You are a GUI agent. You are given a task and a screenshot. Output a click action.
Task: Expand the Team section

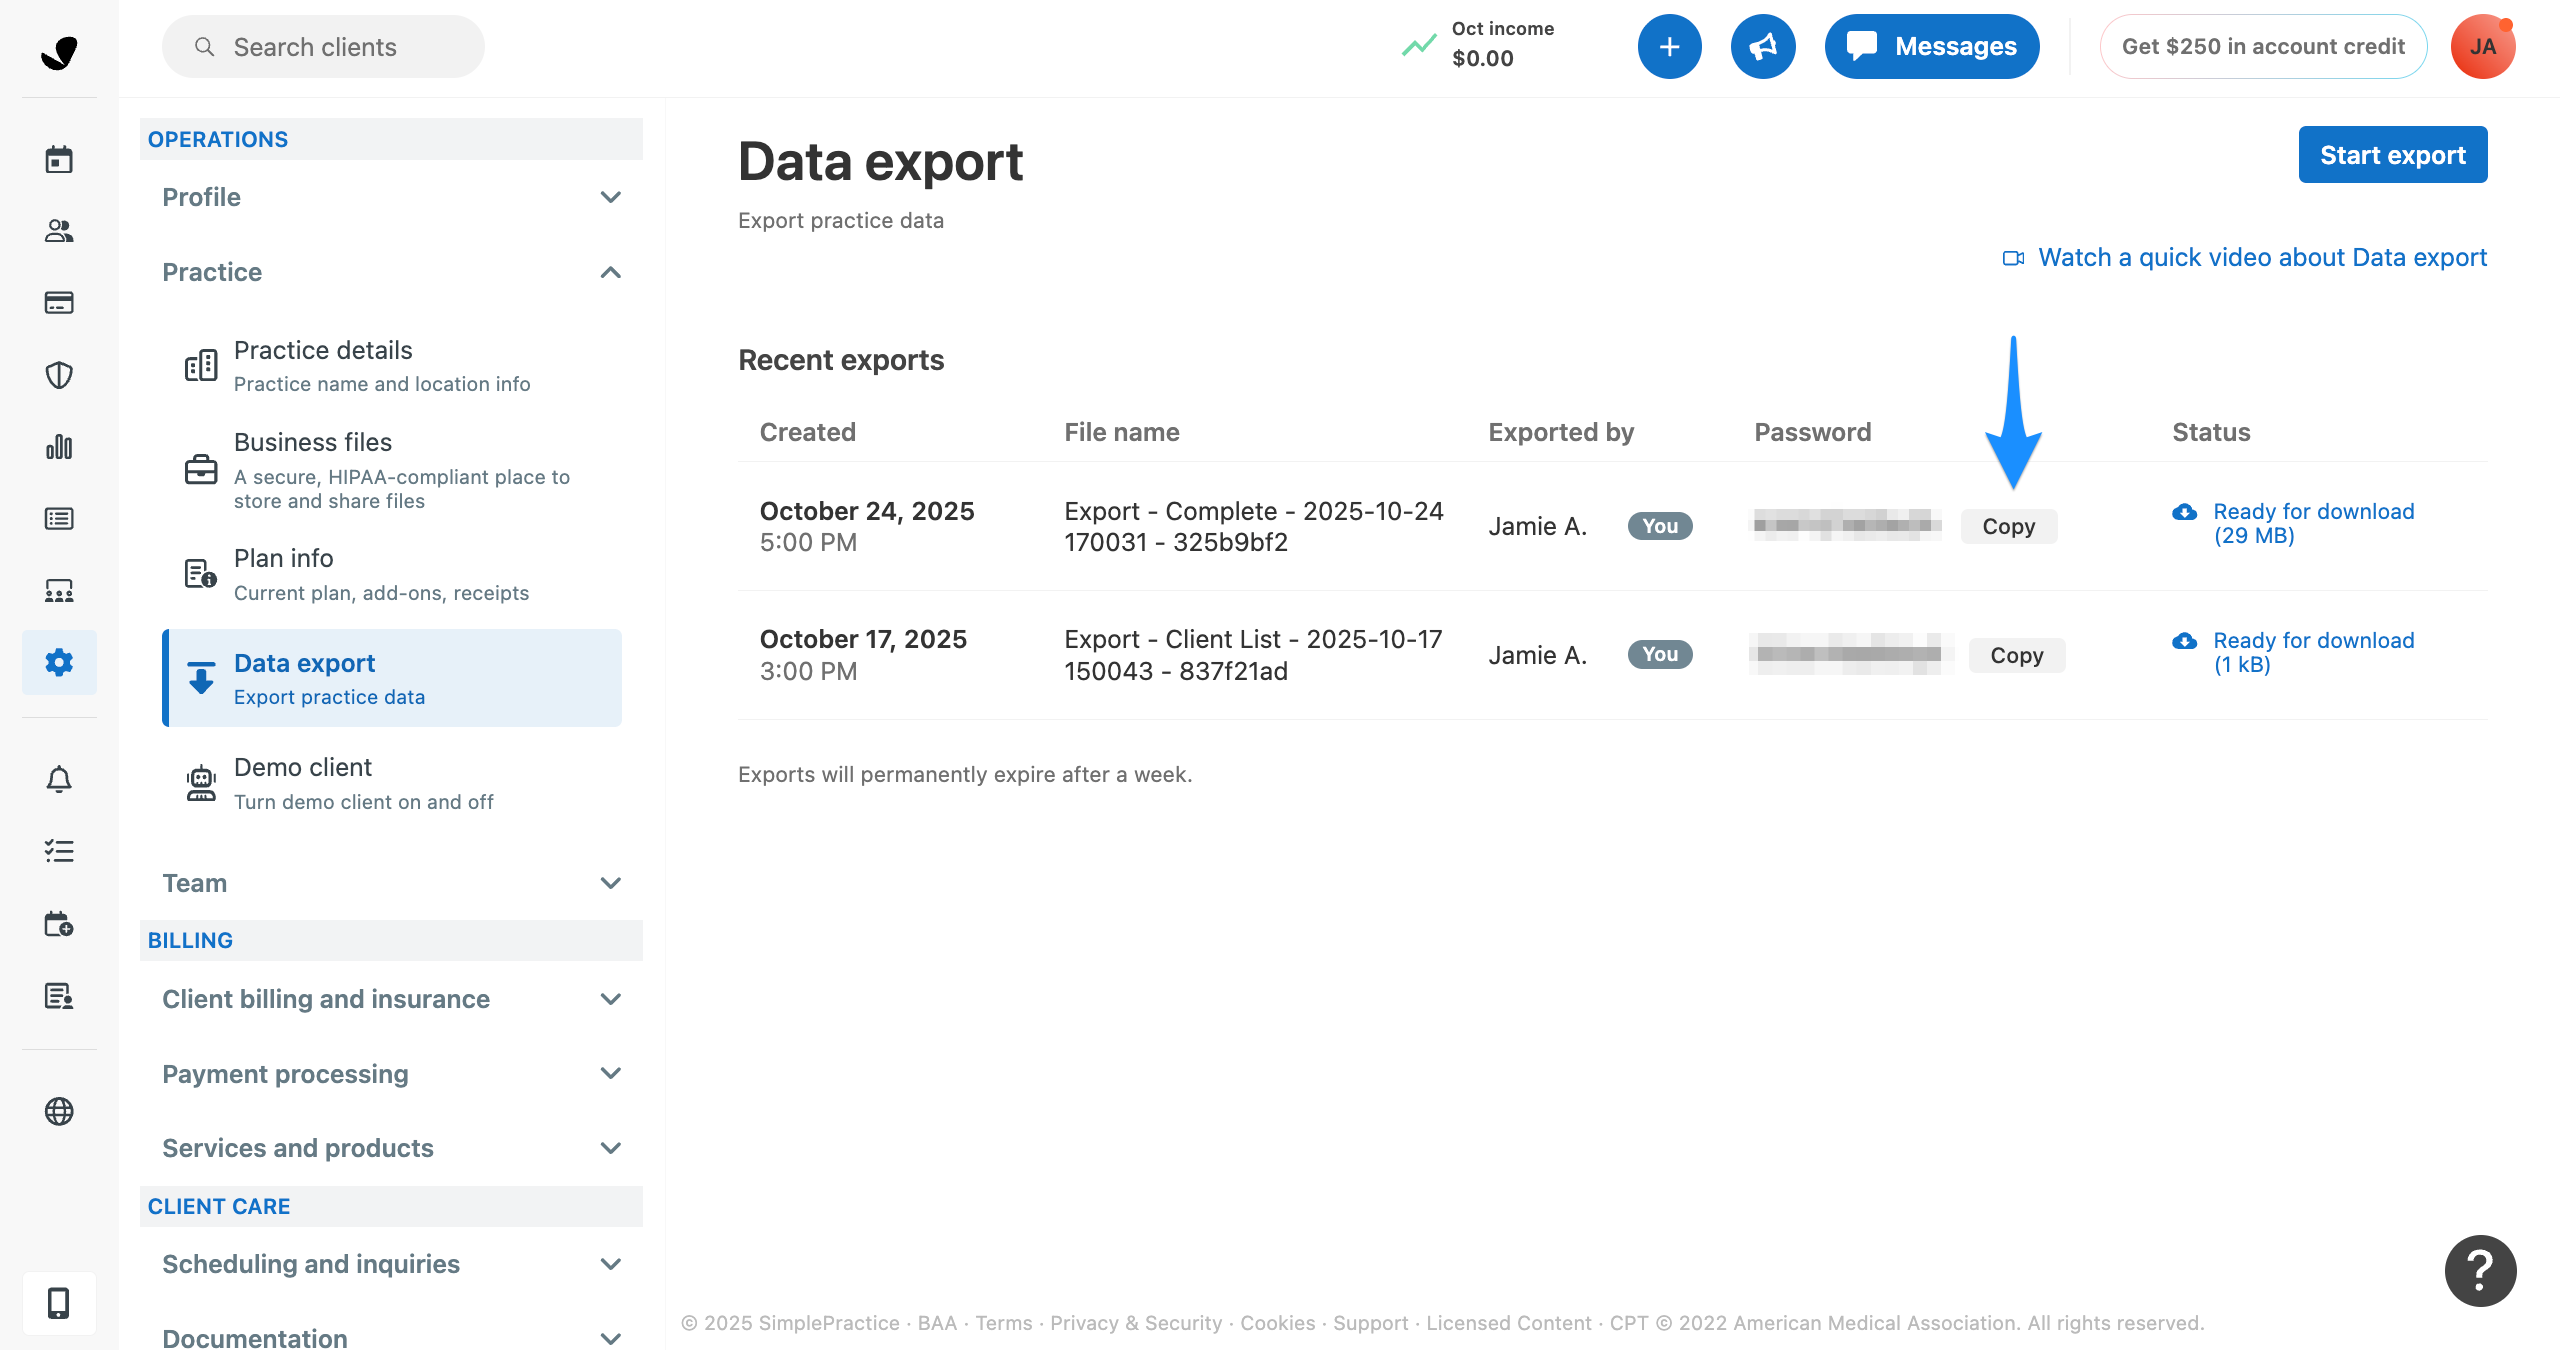[x=391, y=883]
